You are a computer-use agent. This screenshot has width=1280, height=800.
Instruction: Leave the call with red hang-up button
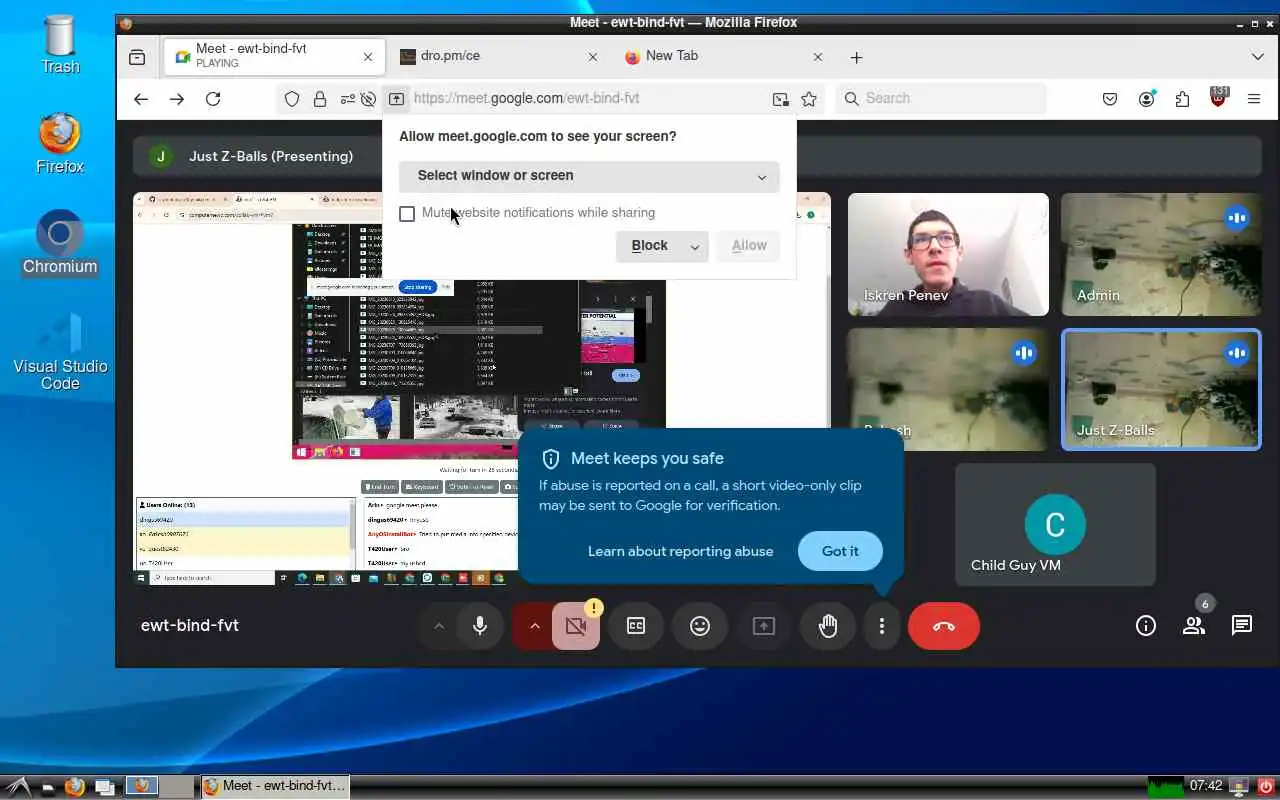(944, 626)
